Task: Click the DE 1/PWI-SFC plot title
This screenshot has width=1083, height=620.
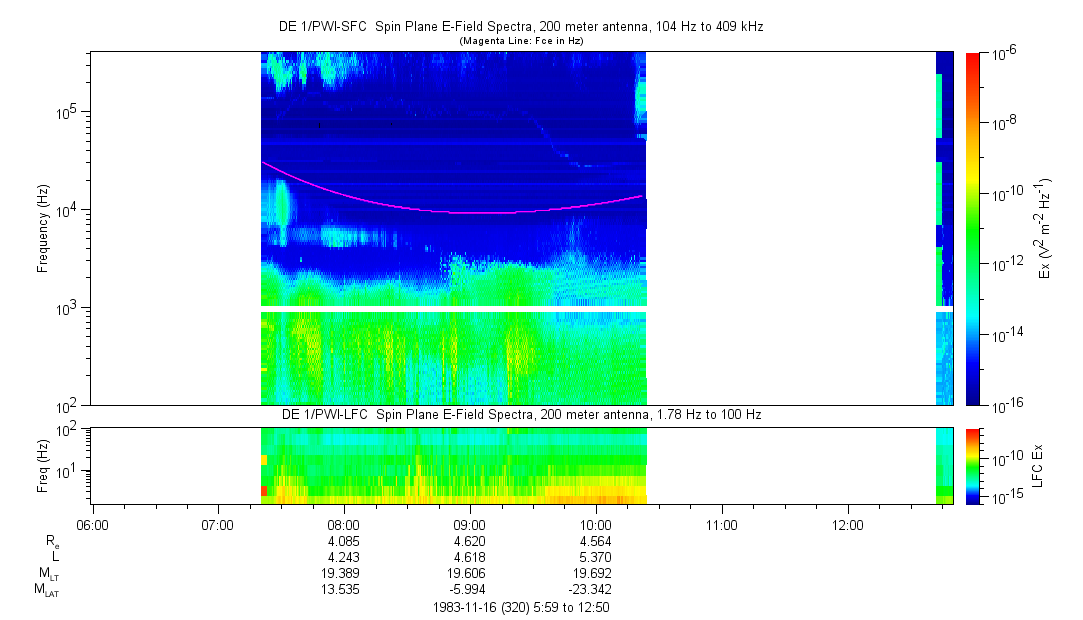Action: 520,27
